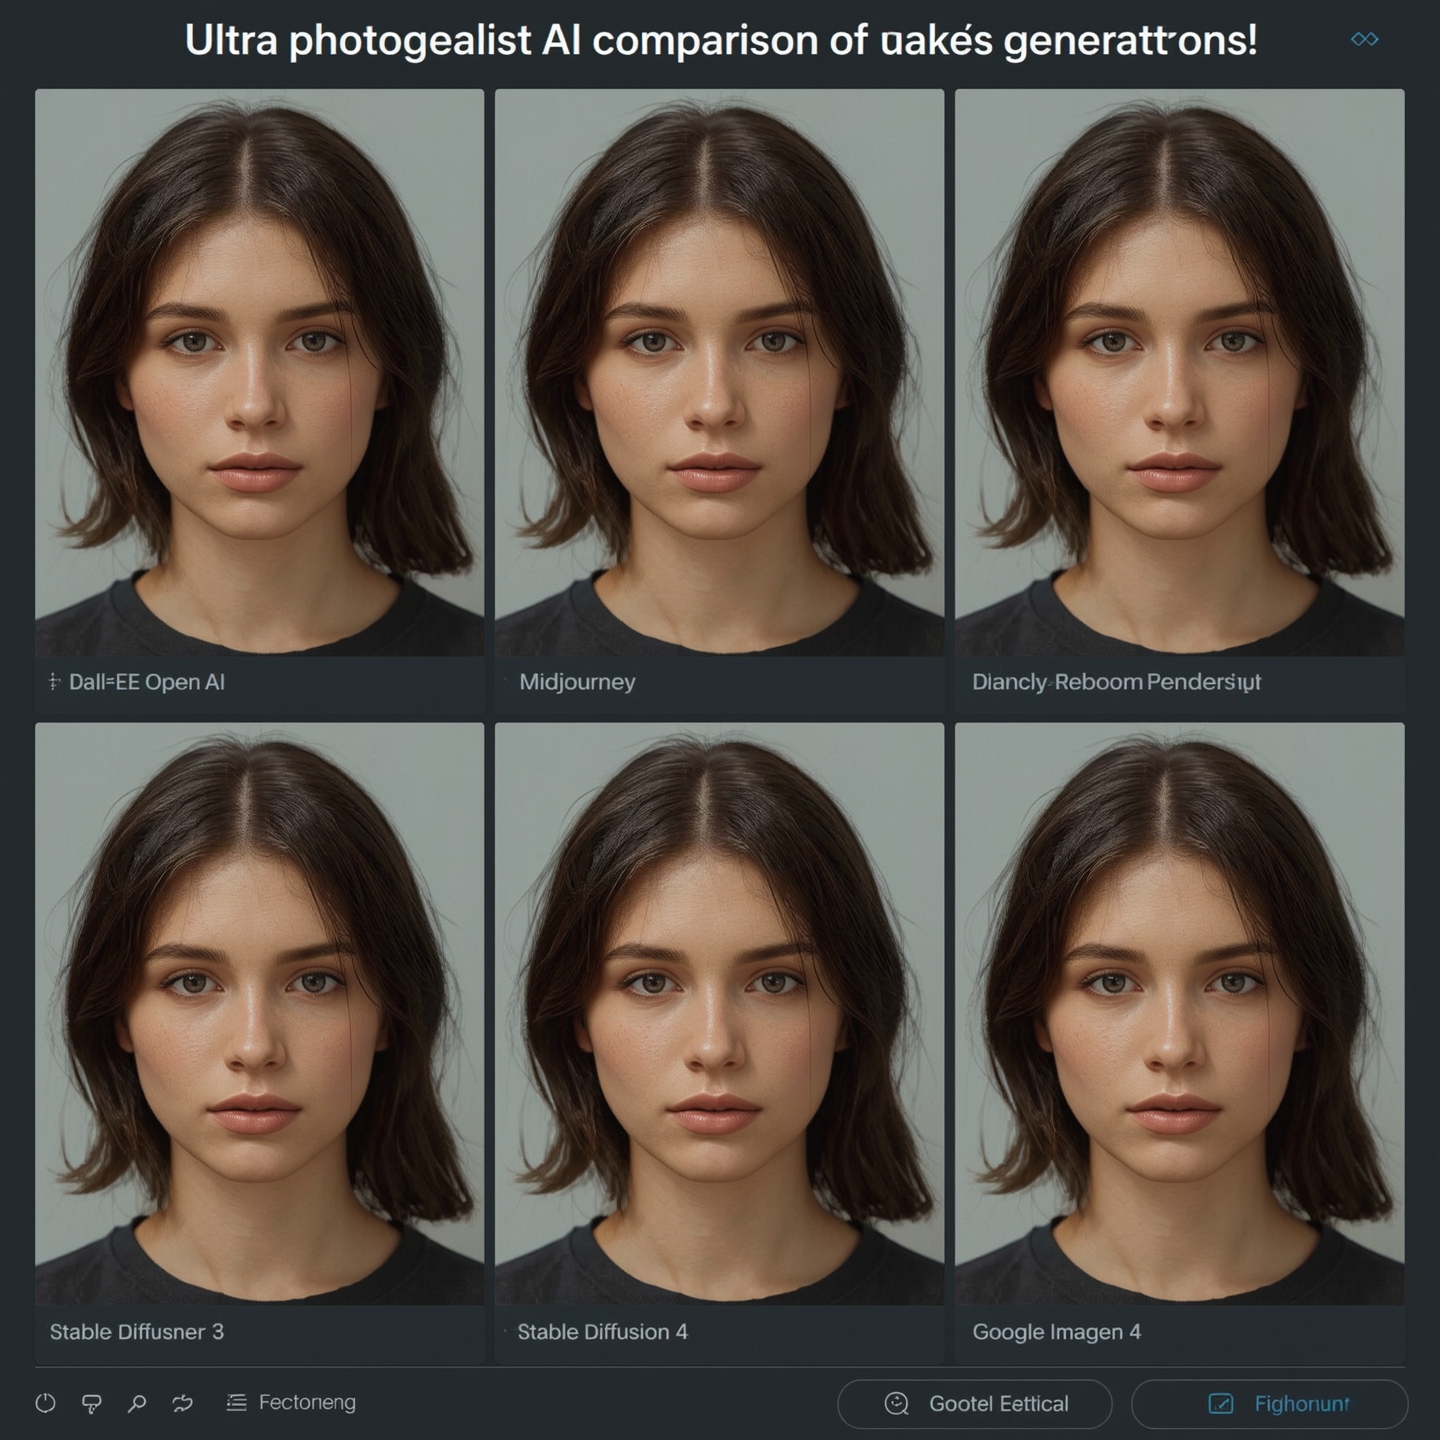Click the Midjourney caption text

point(577,682)
